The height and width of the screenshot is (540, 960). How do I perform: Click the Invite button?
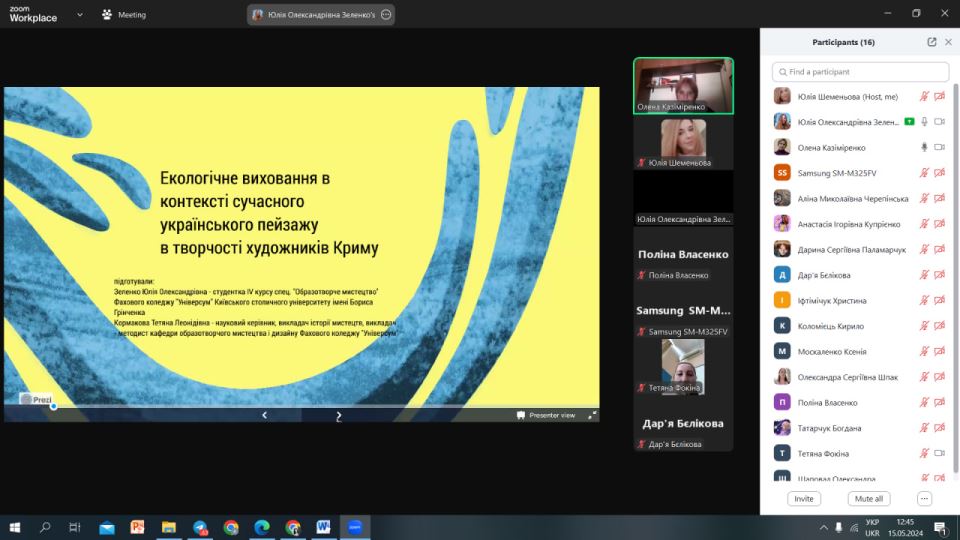pyautogui.click(x=803, y=498)
